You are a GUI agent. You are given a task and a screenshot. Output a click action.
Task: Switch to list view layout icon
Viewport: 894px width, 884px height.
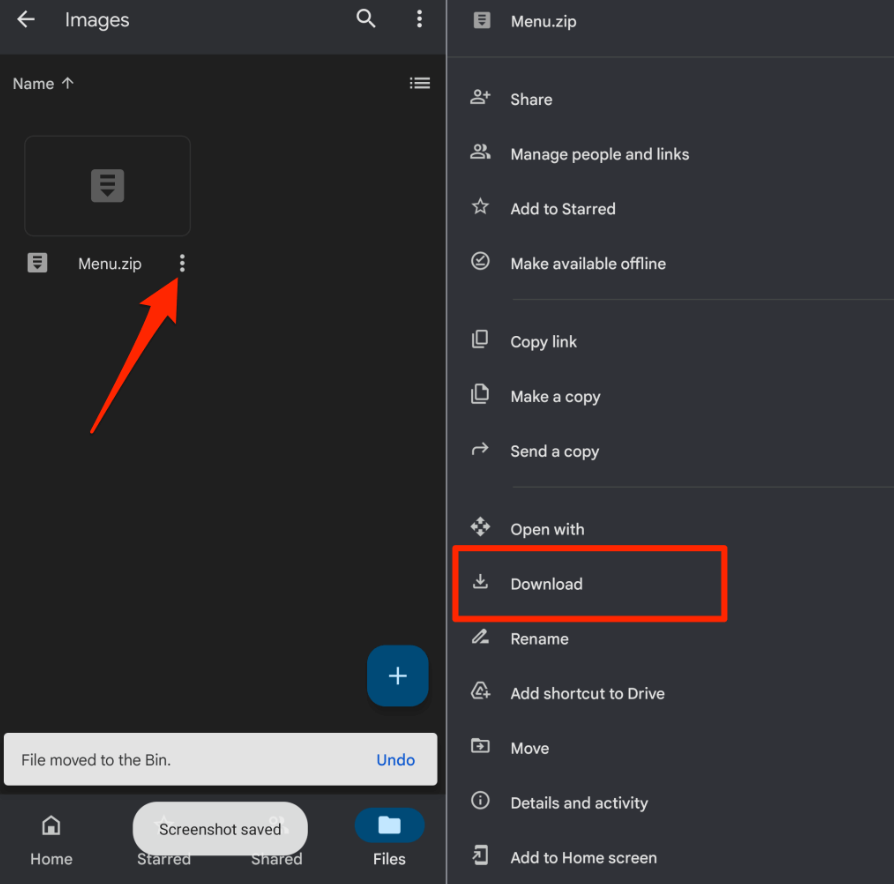(420, 83)
